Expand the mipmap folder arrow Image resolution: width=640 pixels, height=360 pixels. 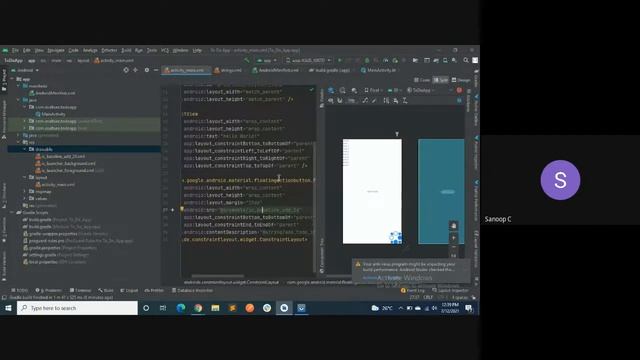(x=24, y=191)
